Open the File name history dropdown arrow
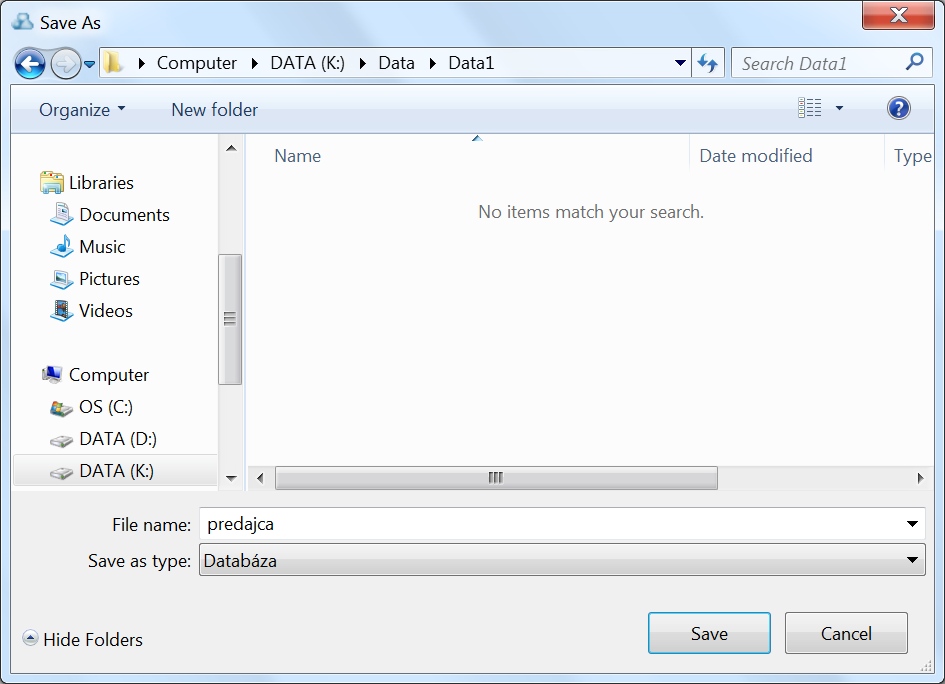945x684 pixels. (x=911, y=524)
